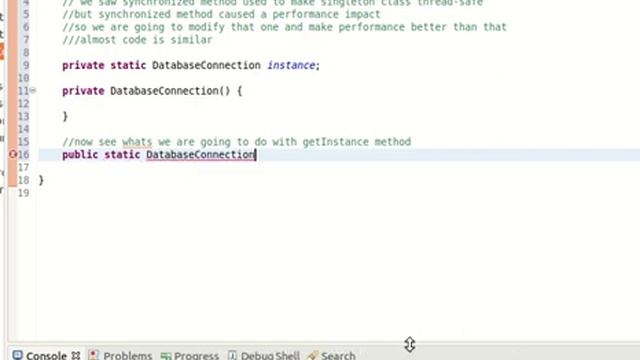The image size is (640, 360).
Task: Click the 'whats' misspelled word in comment
Action: tap(137, 142)
